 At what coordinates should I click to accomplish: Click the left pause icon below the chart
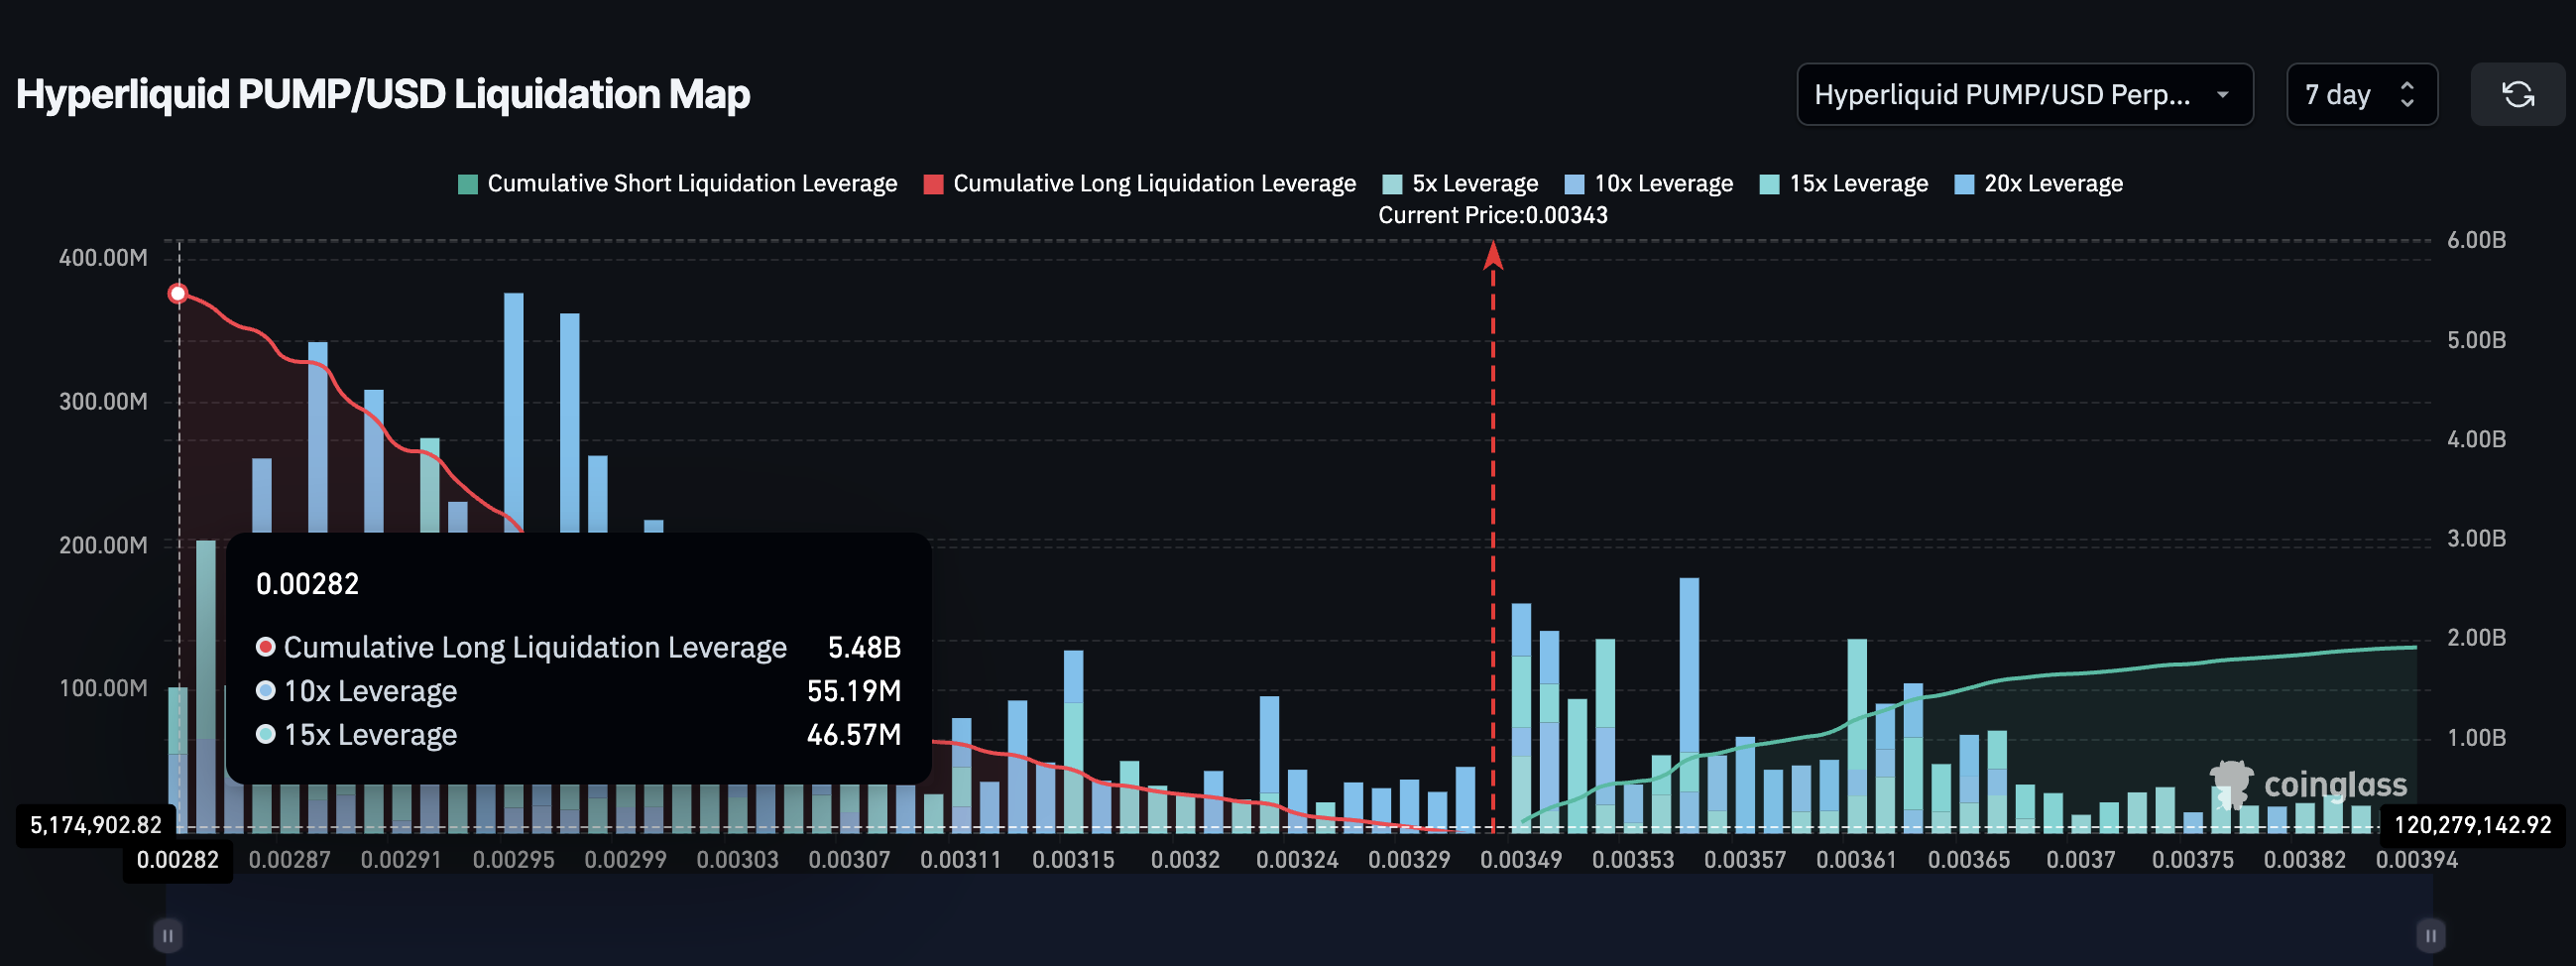pos(167,935)
